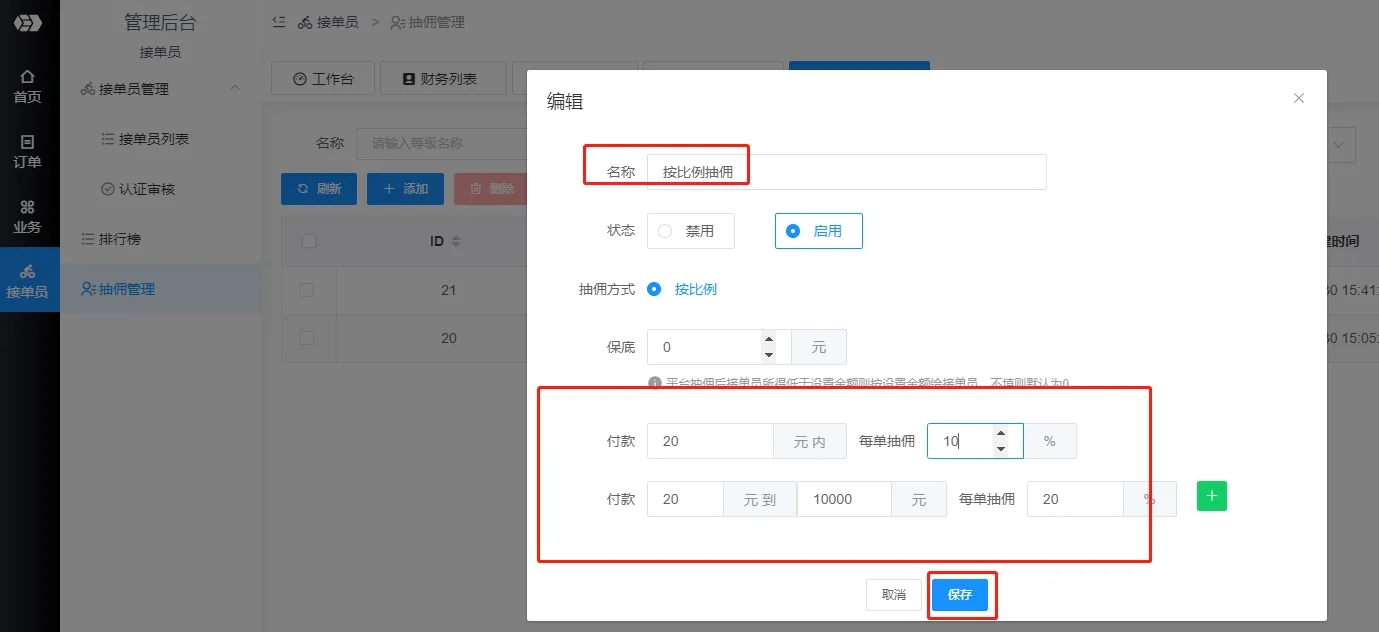Click the 取消 cancel button
1379x632 pixels.
(893, 594)
